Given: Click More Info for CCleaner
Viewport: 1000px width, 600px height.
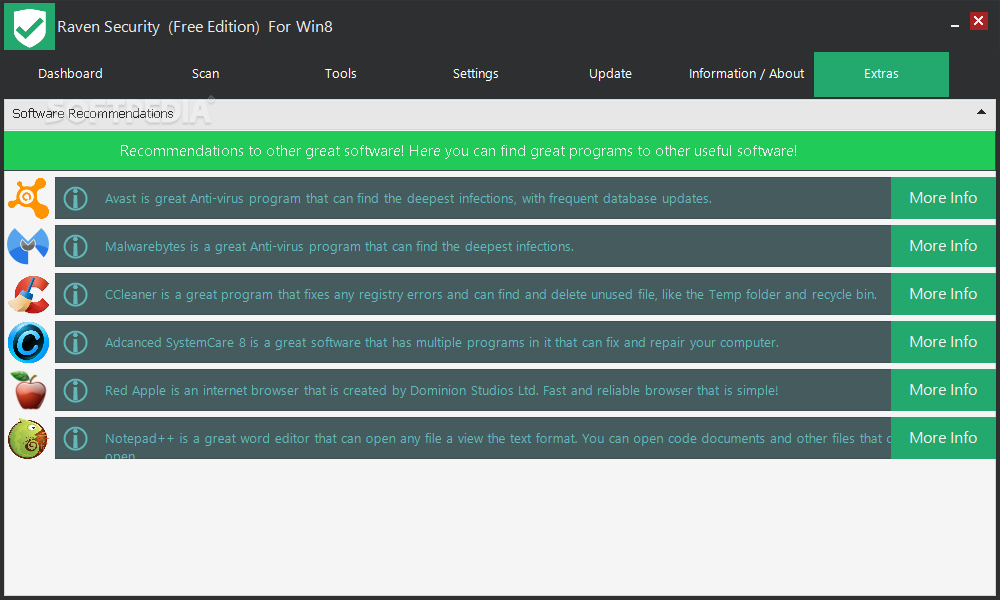Looking at the screenshot, I should [943, 294].
